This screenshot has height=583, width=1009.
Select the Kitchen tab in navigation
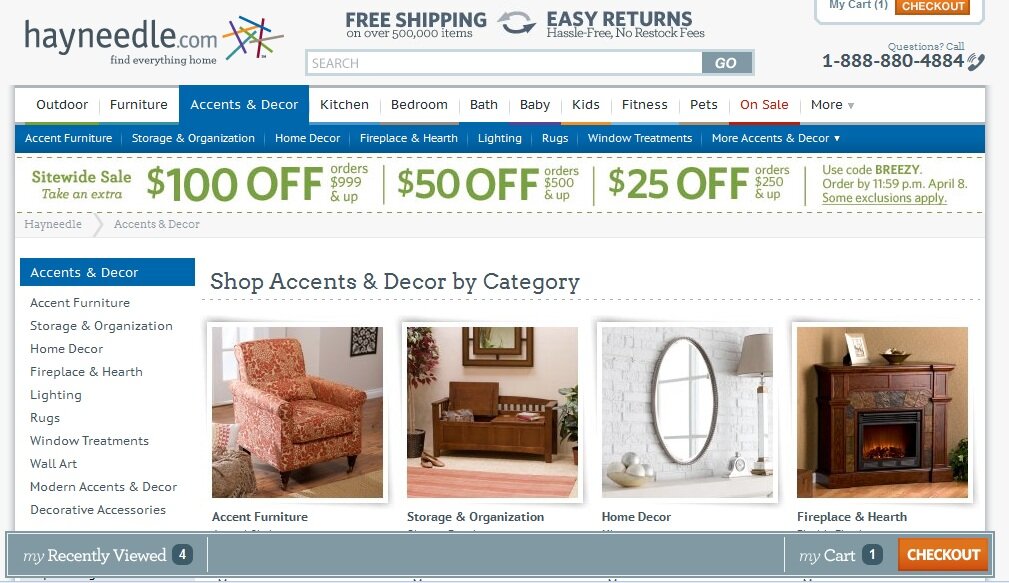click(344, 105)
